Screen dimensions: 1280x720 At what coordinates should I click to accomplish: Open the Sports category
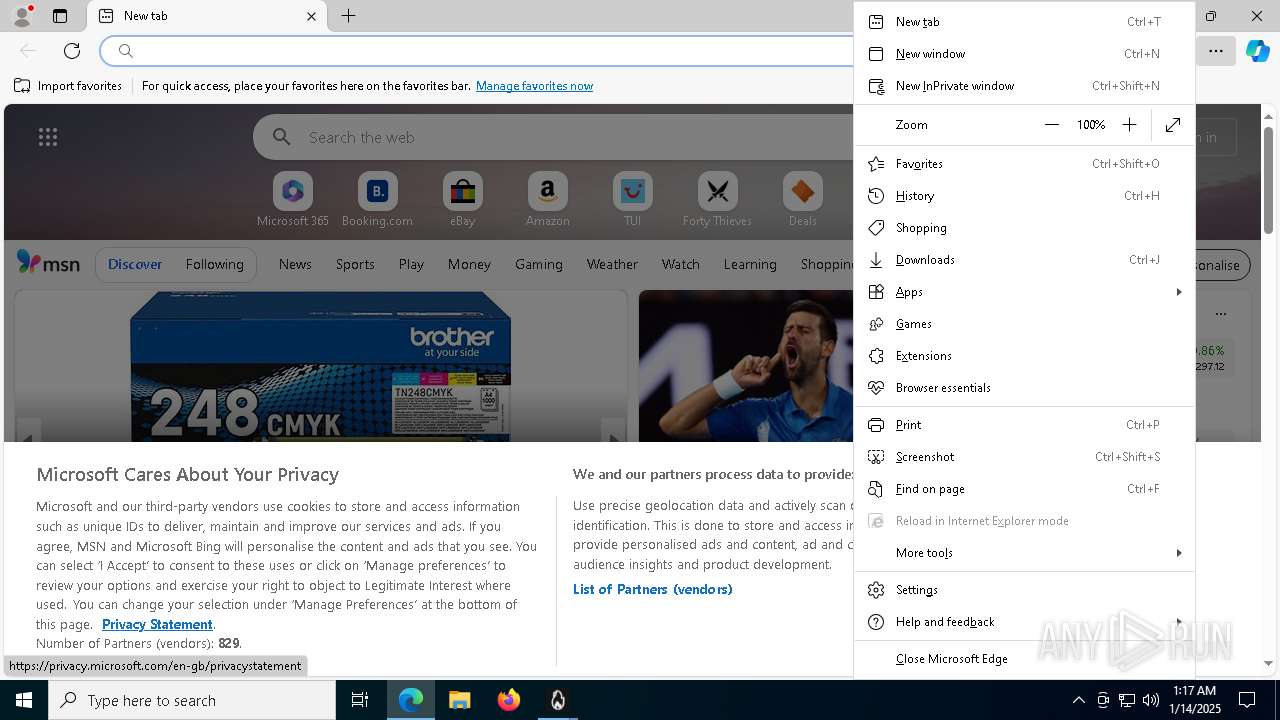coord(355,264)
